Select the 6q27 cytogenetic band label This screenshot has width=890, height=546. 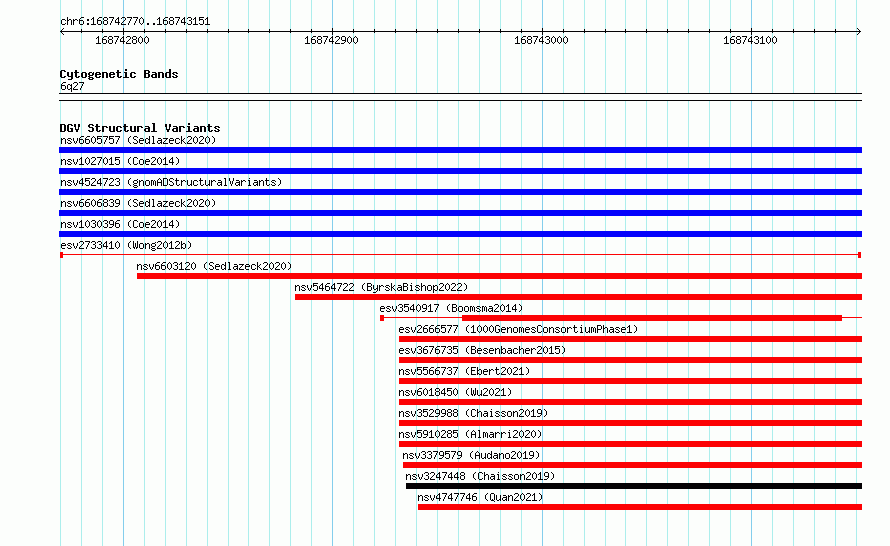pyautogui.click(x=72, y=86)
